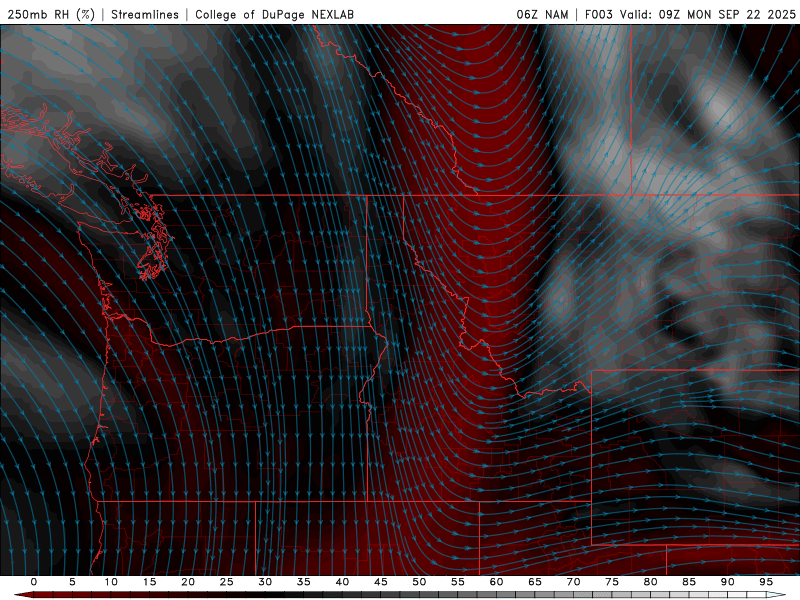Click the "20" label on the color scale
Viewport: 800px width, 600px height.
coord(188,582)
